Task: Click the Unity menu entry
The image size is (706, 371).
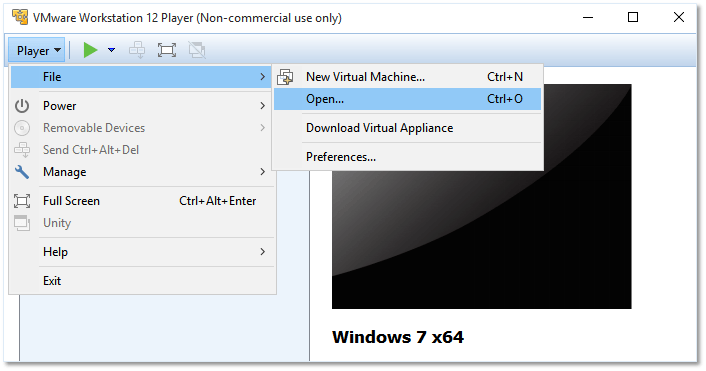Action: click(141, 223)
